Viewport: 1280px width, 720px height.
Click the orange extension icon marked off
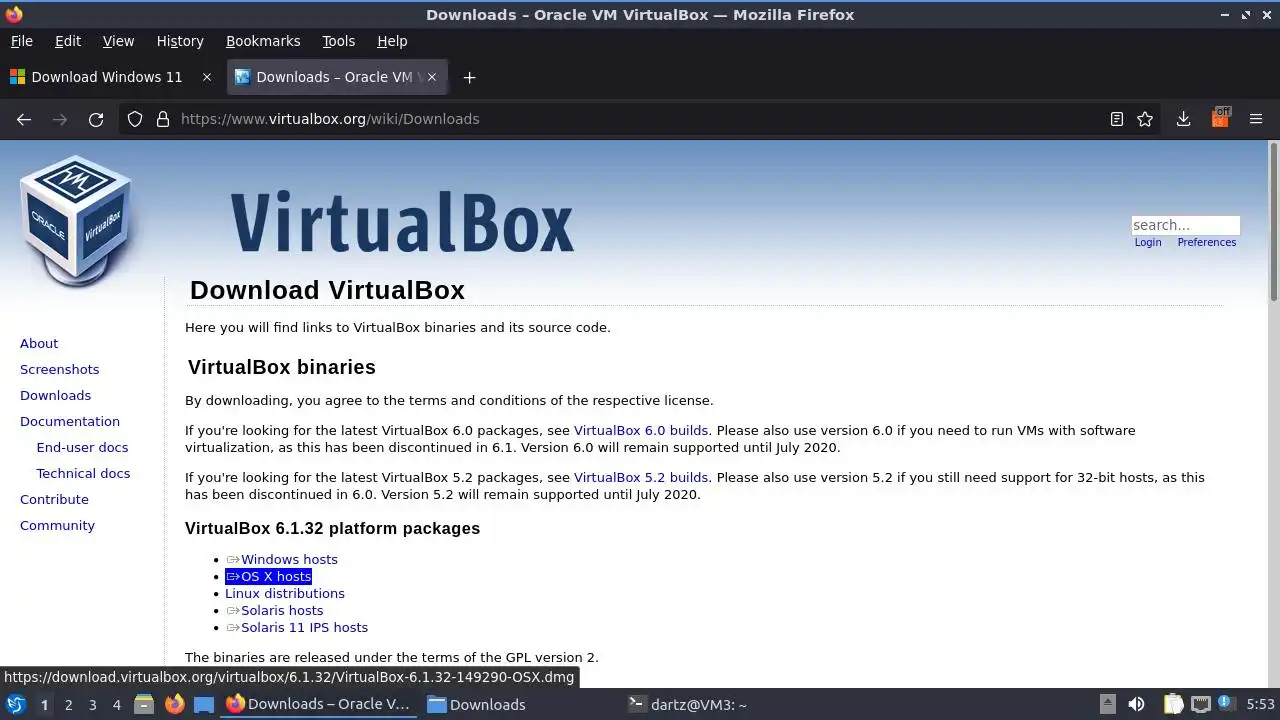tap(1220, 118)
